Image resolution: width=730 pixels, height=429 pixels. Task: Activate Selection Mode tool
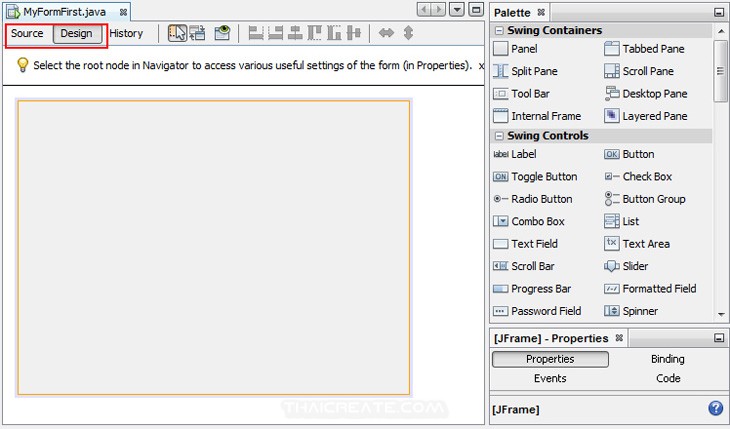coord(177,33)
